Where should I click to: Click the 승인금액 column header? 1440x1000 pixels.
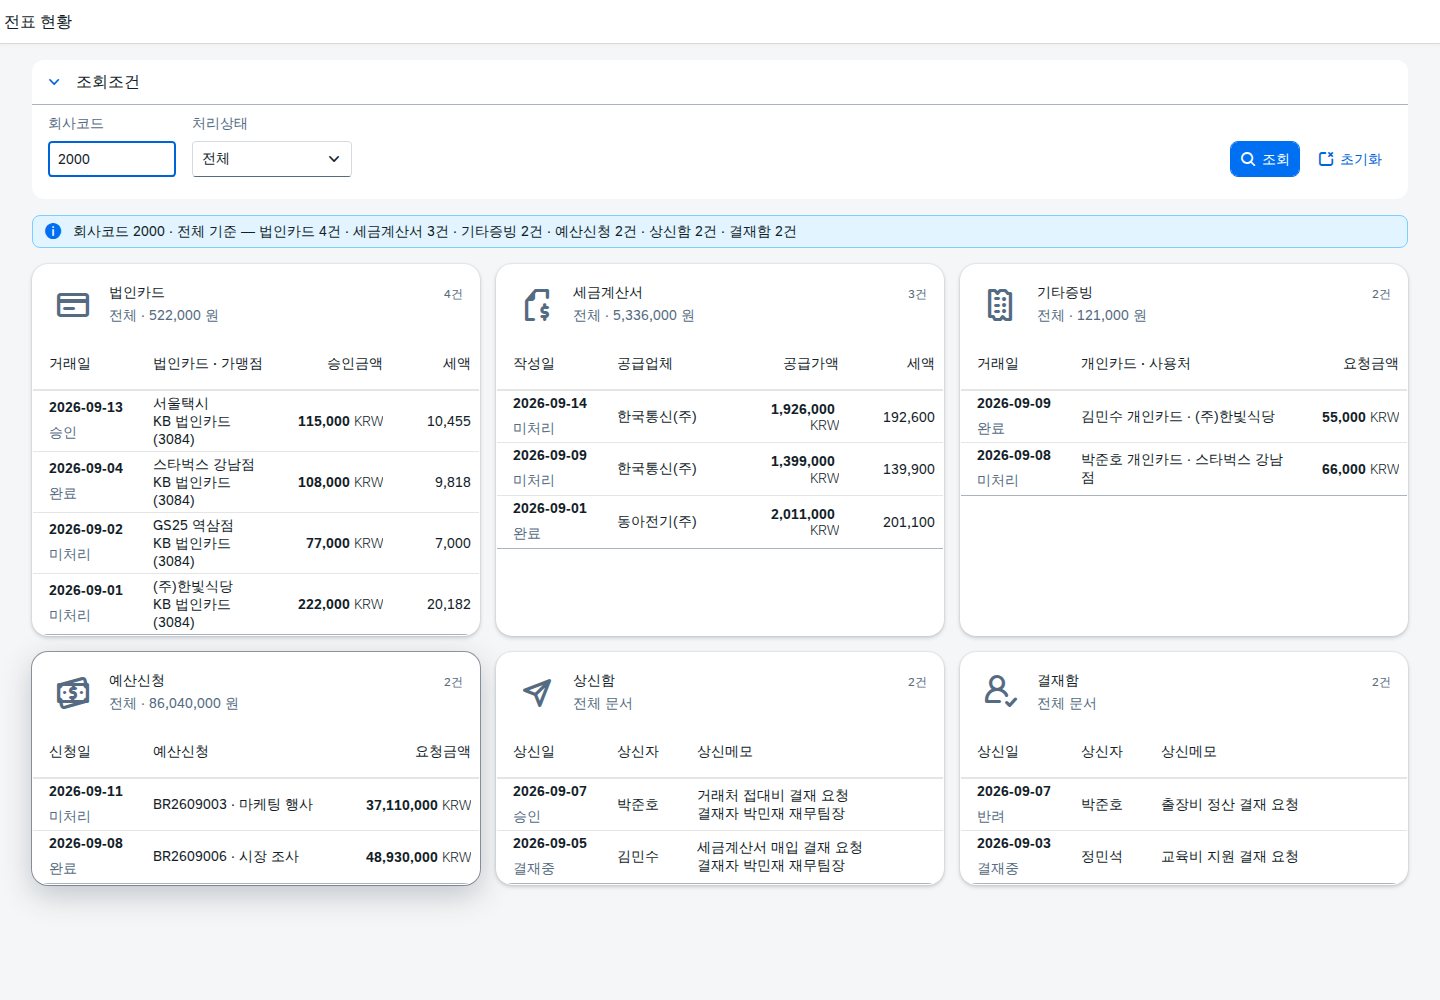pyautogui.click(x=355, y=364)
